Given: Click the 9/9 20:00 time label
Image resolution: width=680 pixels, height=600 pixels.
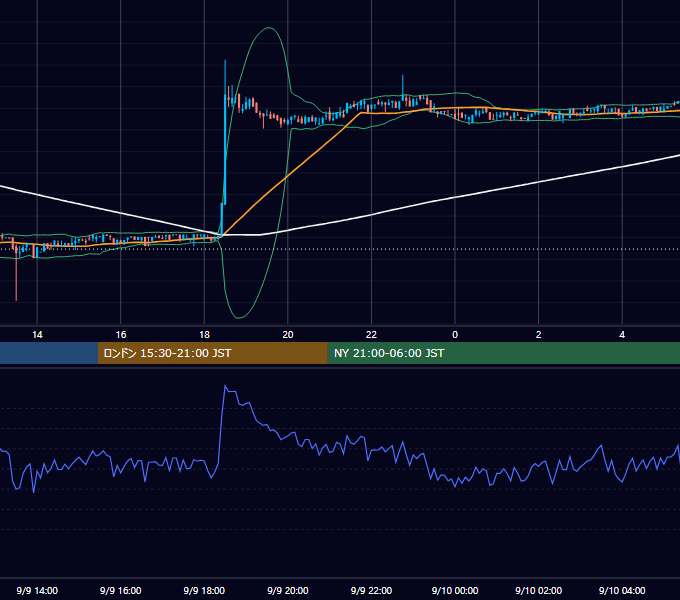Looking at the screenshot, I should pyautogui.click(x=288, y=590).
